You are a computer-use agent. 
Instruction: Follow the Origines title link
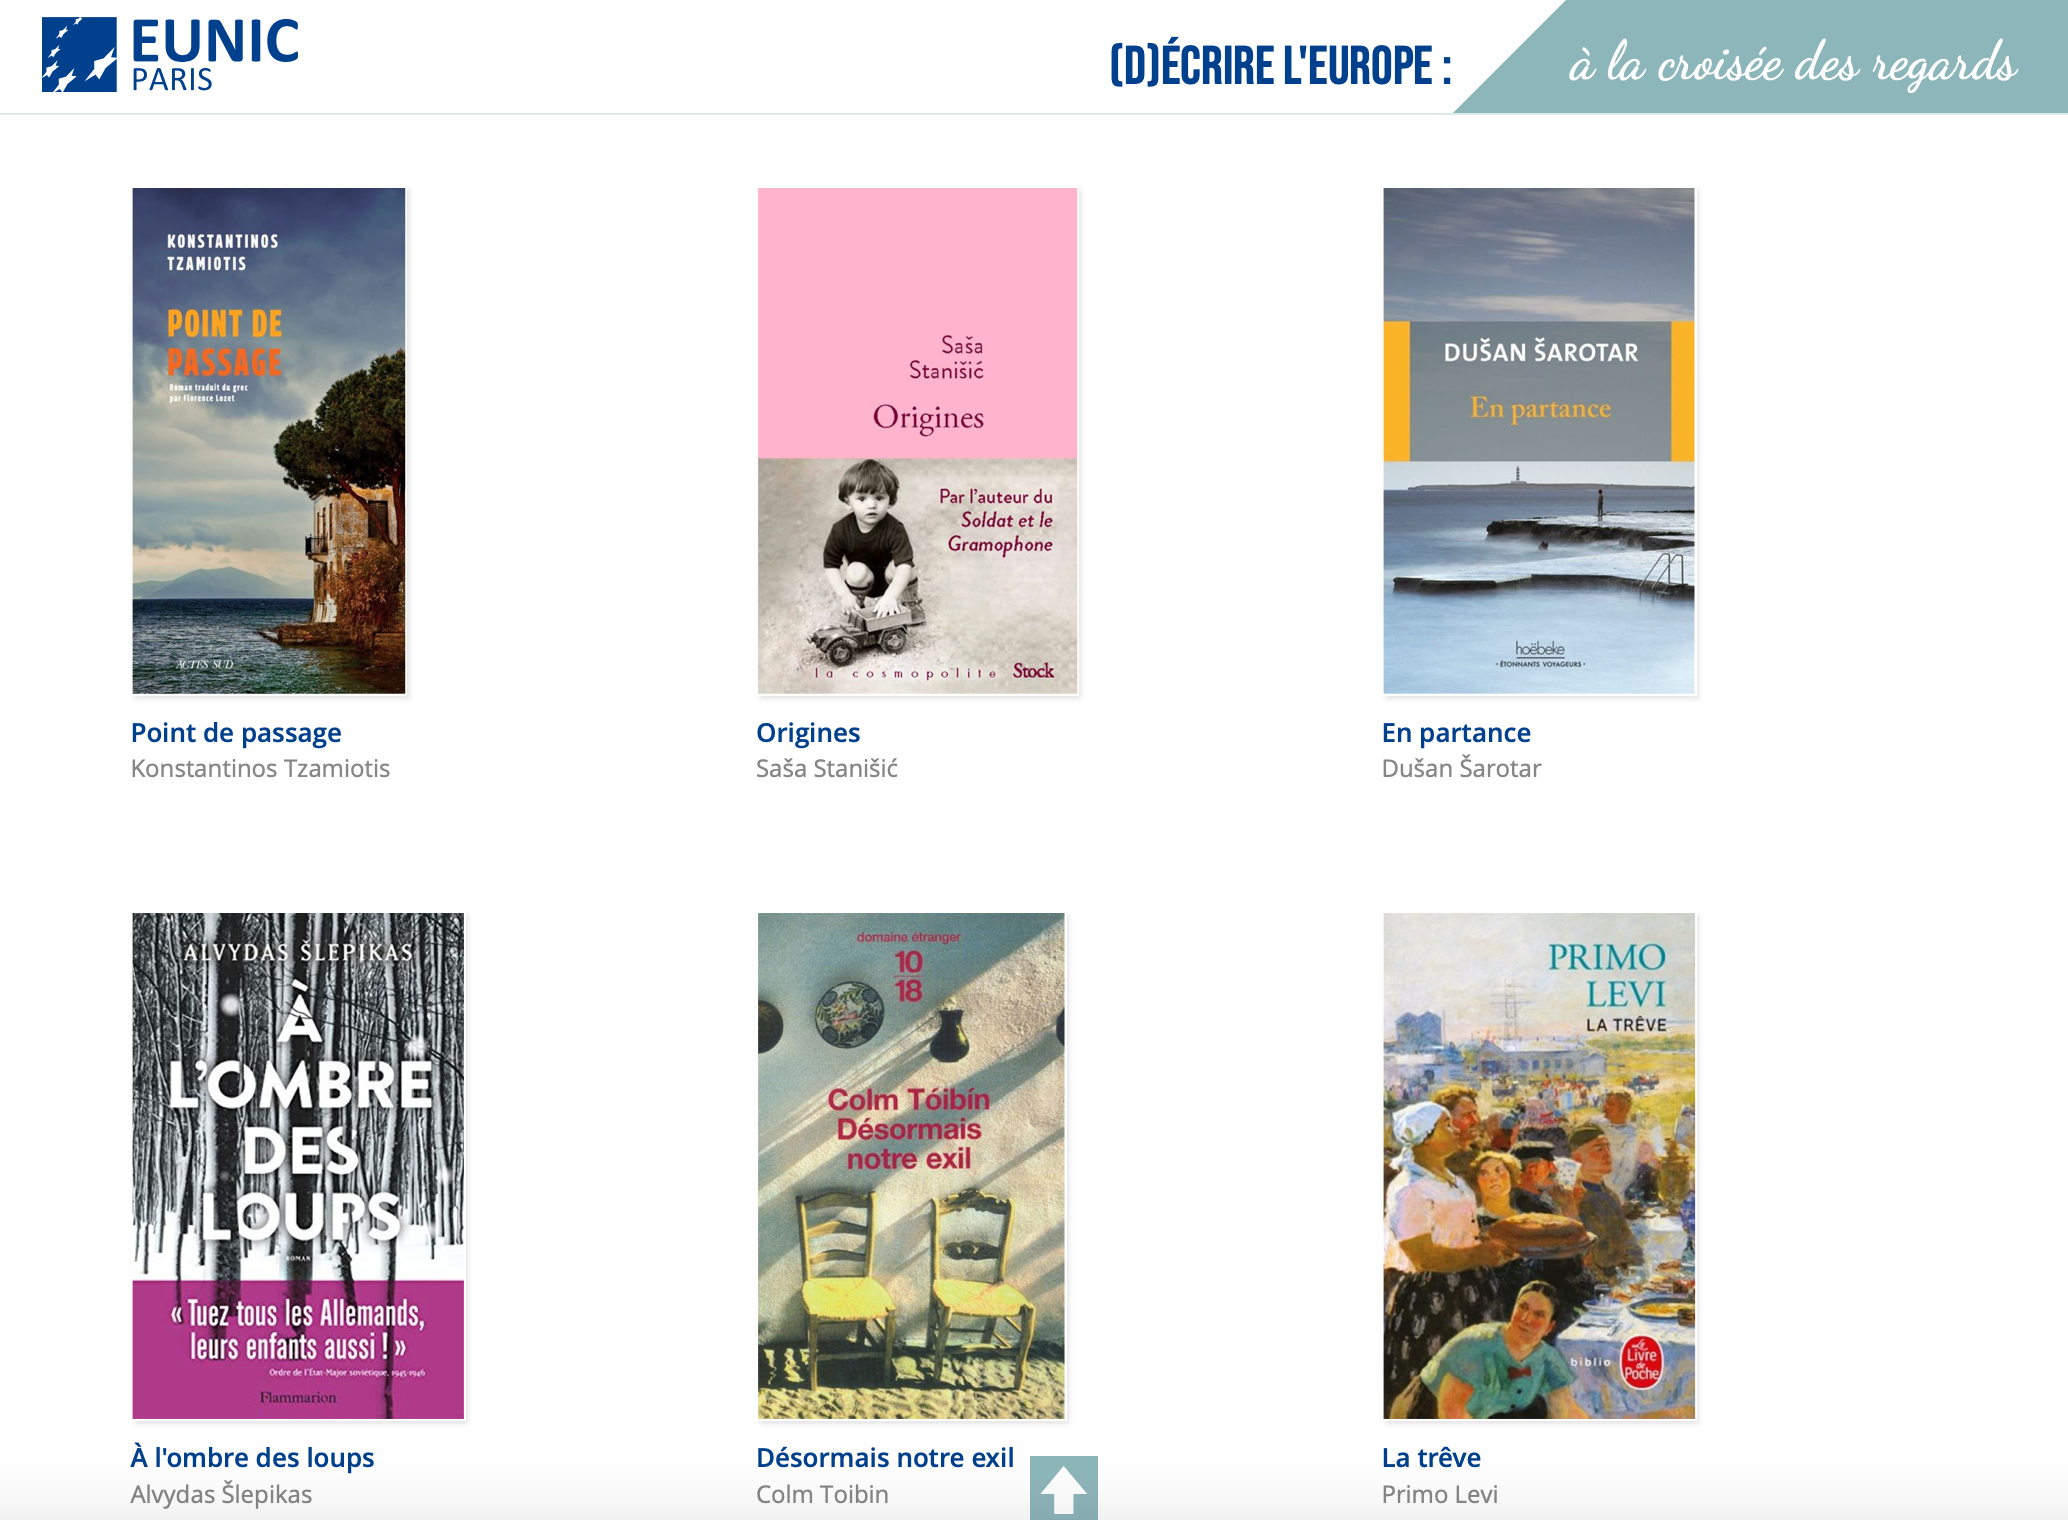coord(808,733)
